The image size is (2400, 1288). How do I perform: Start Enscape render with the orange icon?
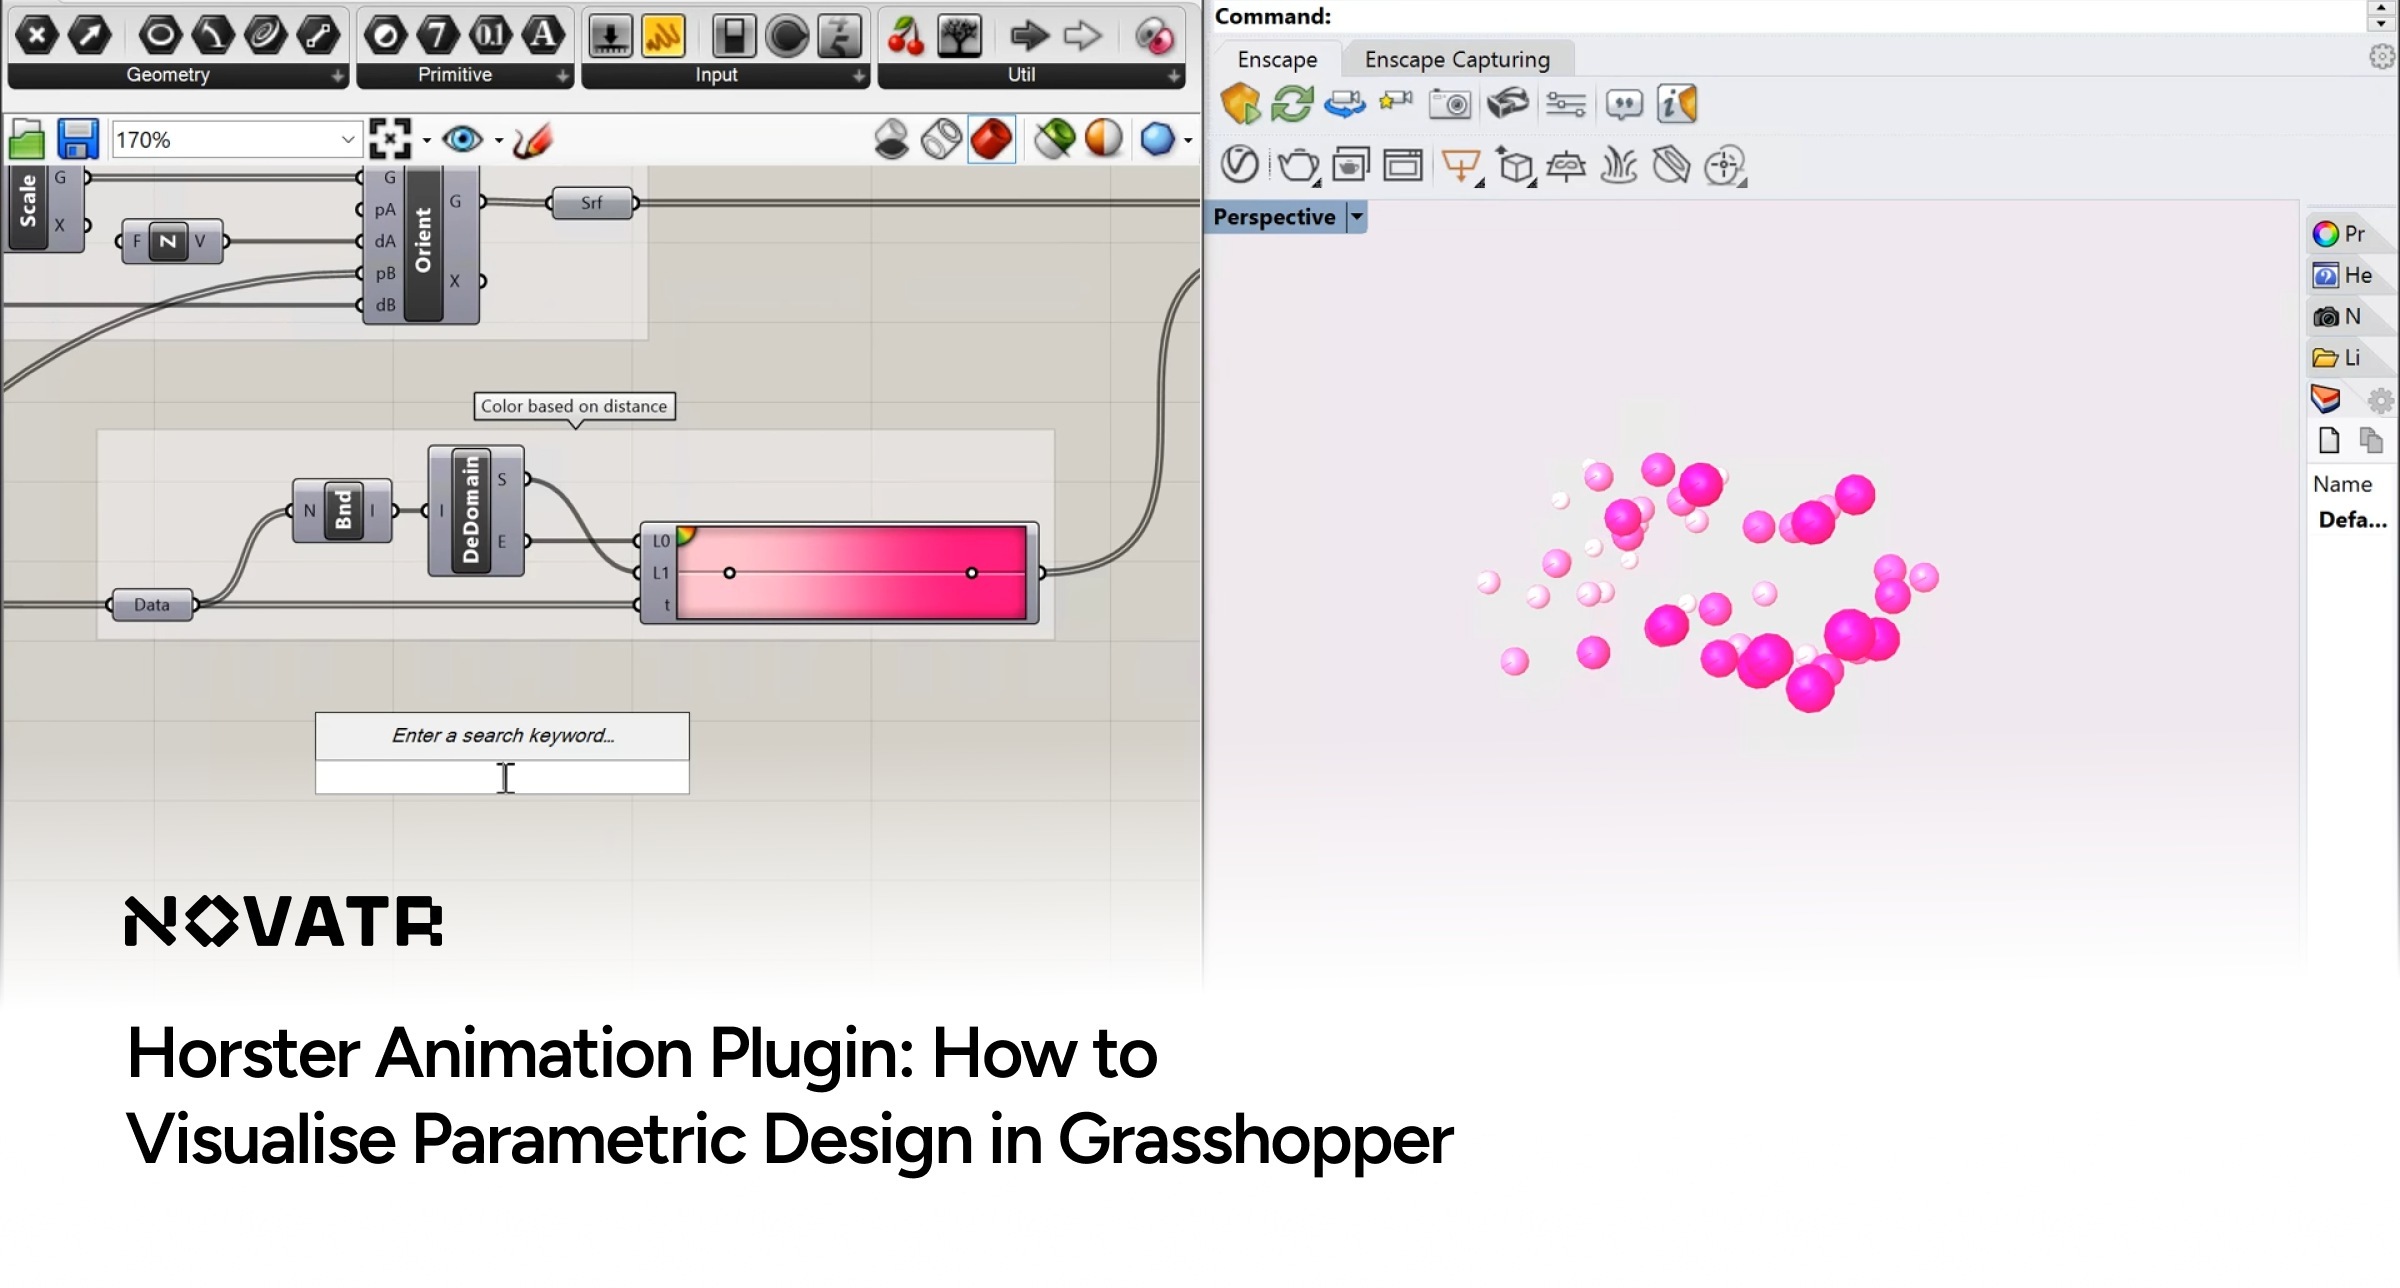(1240, 104)
